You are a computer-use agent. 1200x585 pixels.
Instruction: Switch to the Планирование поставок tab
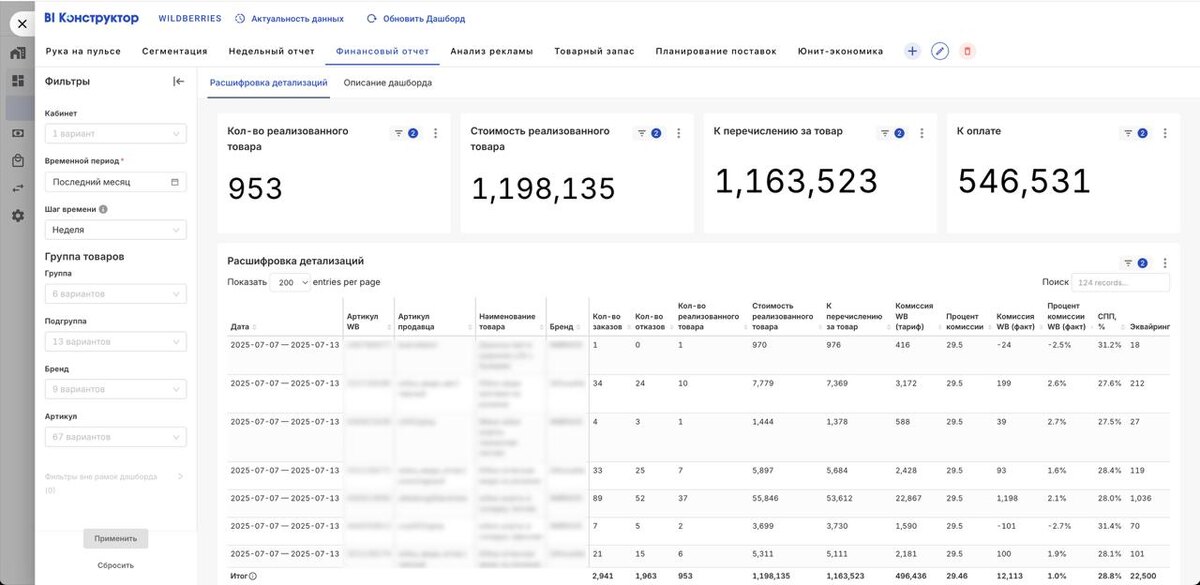(716, 51)
